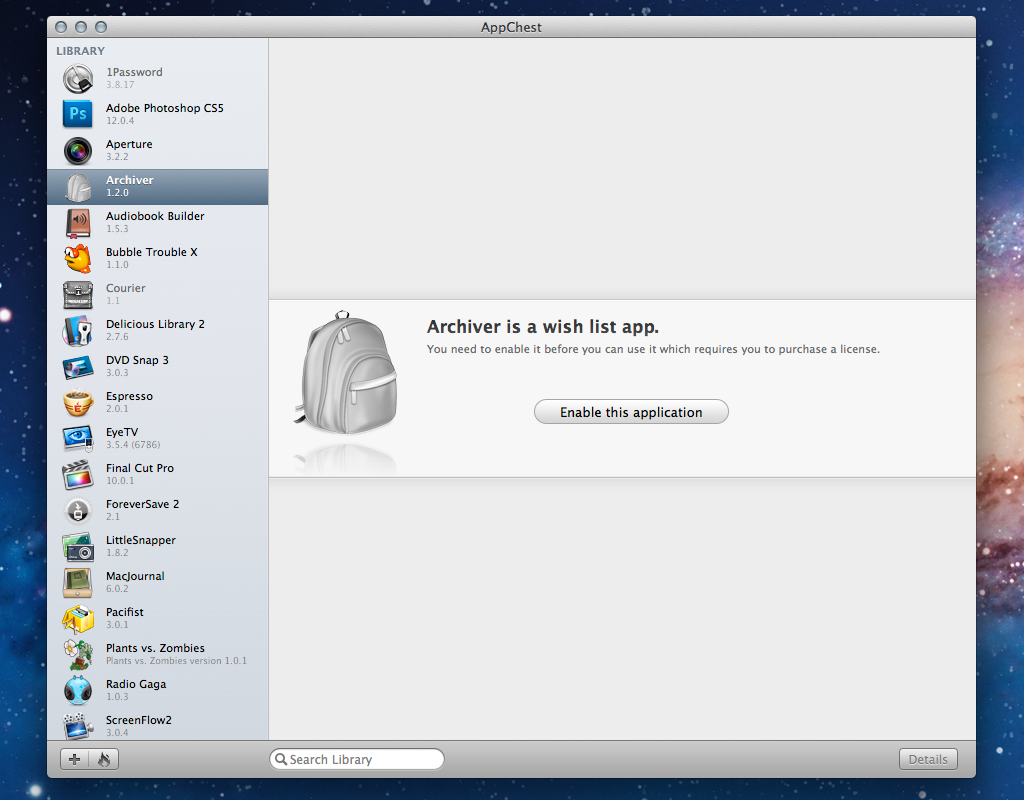Click 1Password version 3.8.17 text
The image size is (1024, 800).
(x=120, y=85)
